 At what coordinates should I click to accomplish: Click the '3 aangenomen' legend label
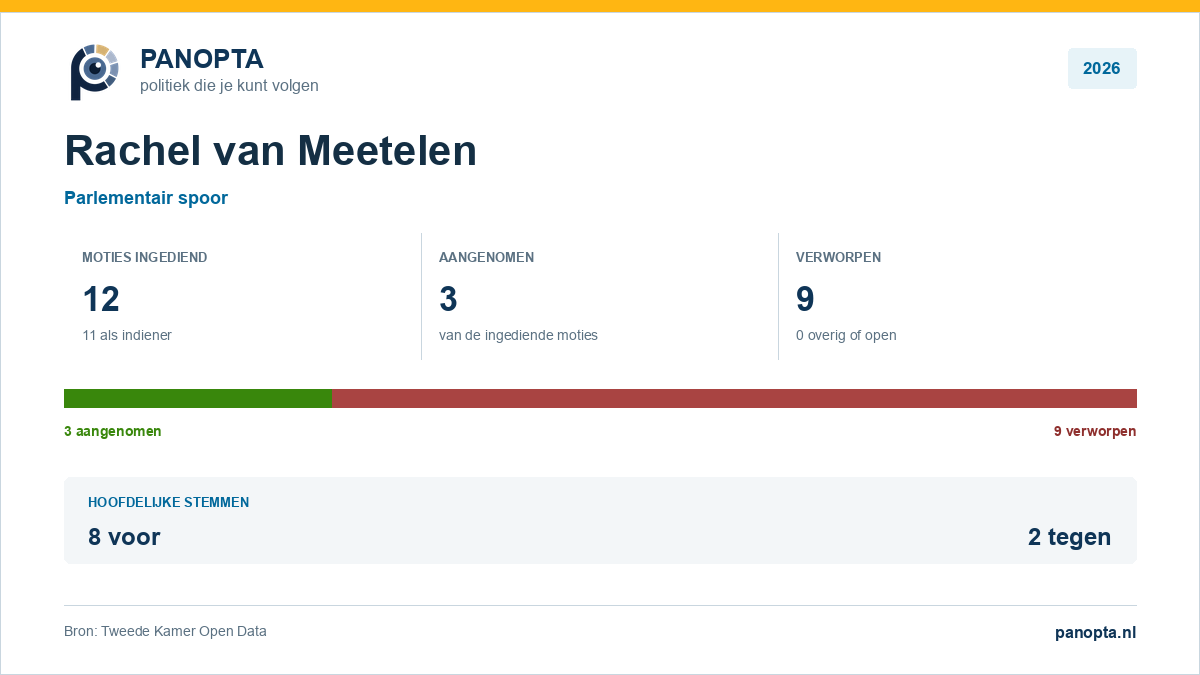(x=113, y=431)
